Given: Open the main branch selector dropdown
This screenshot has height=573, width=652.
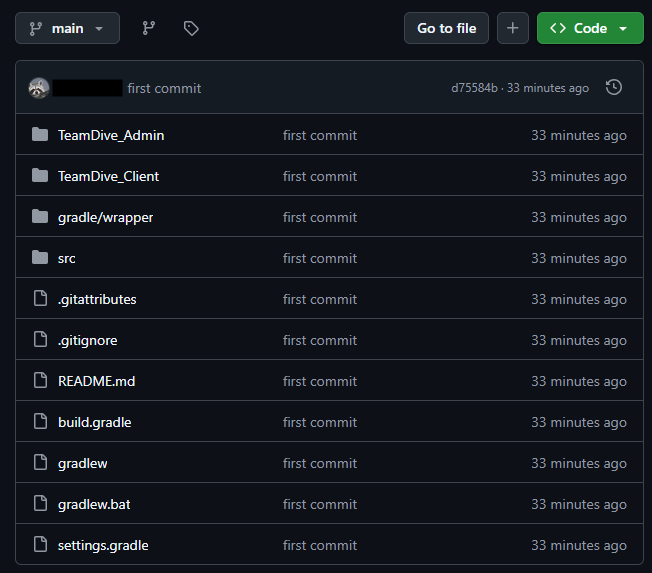Looking at the screenshot, I should point(67,28).
